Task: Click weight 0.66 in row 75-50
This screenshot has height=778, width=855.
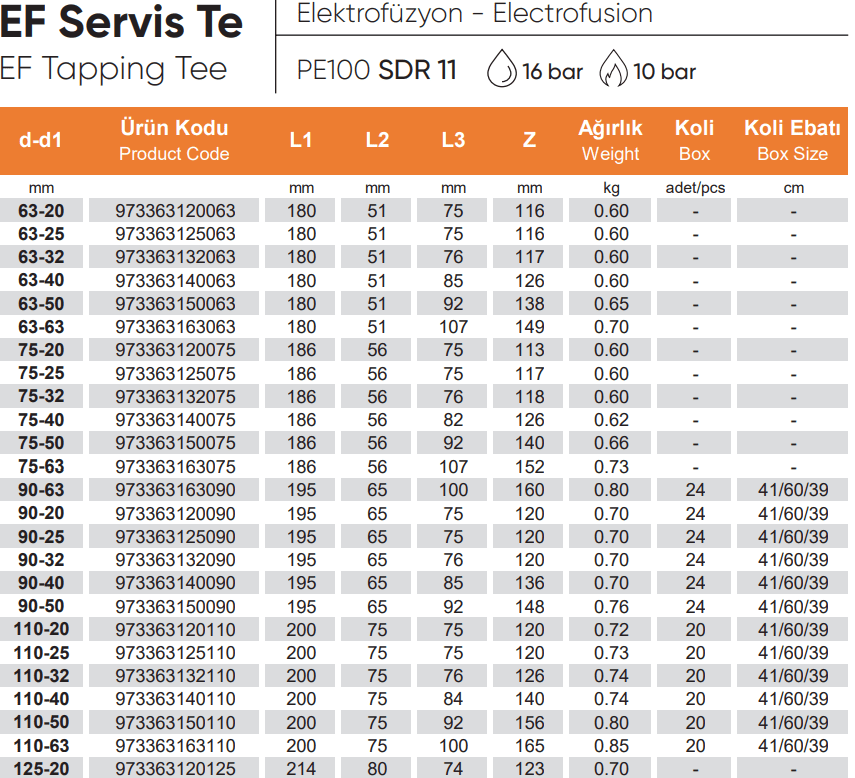Action: pyautogui.click(x=611, y=443)
